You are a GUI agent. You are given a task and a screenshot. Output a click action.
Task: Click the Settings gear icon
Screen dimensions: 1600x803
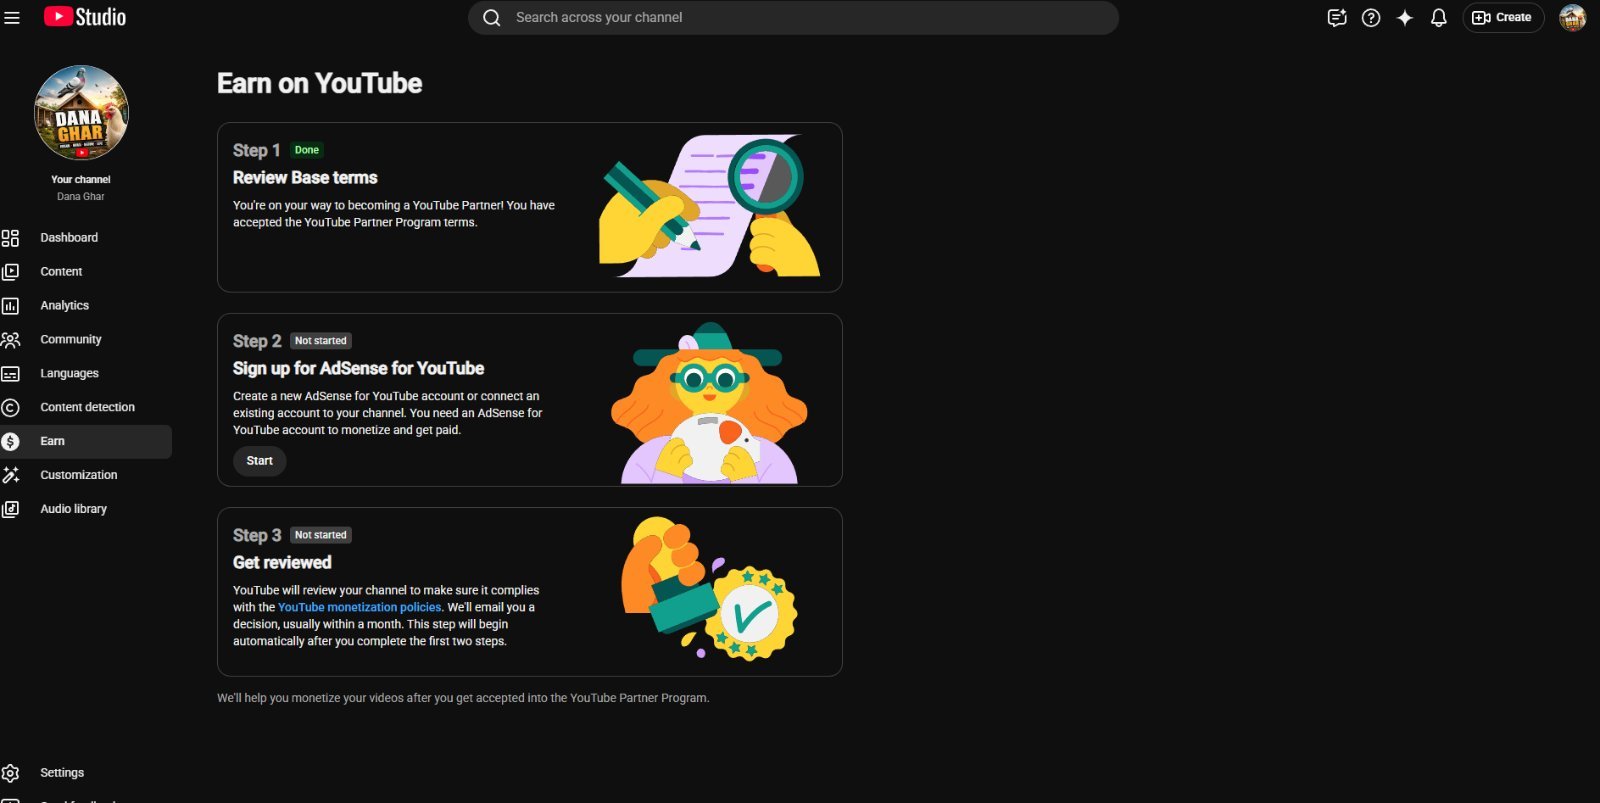coord(11,773)
